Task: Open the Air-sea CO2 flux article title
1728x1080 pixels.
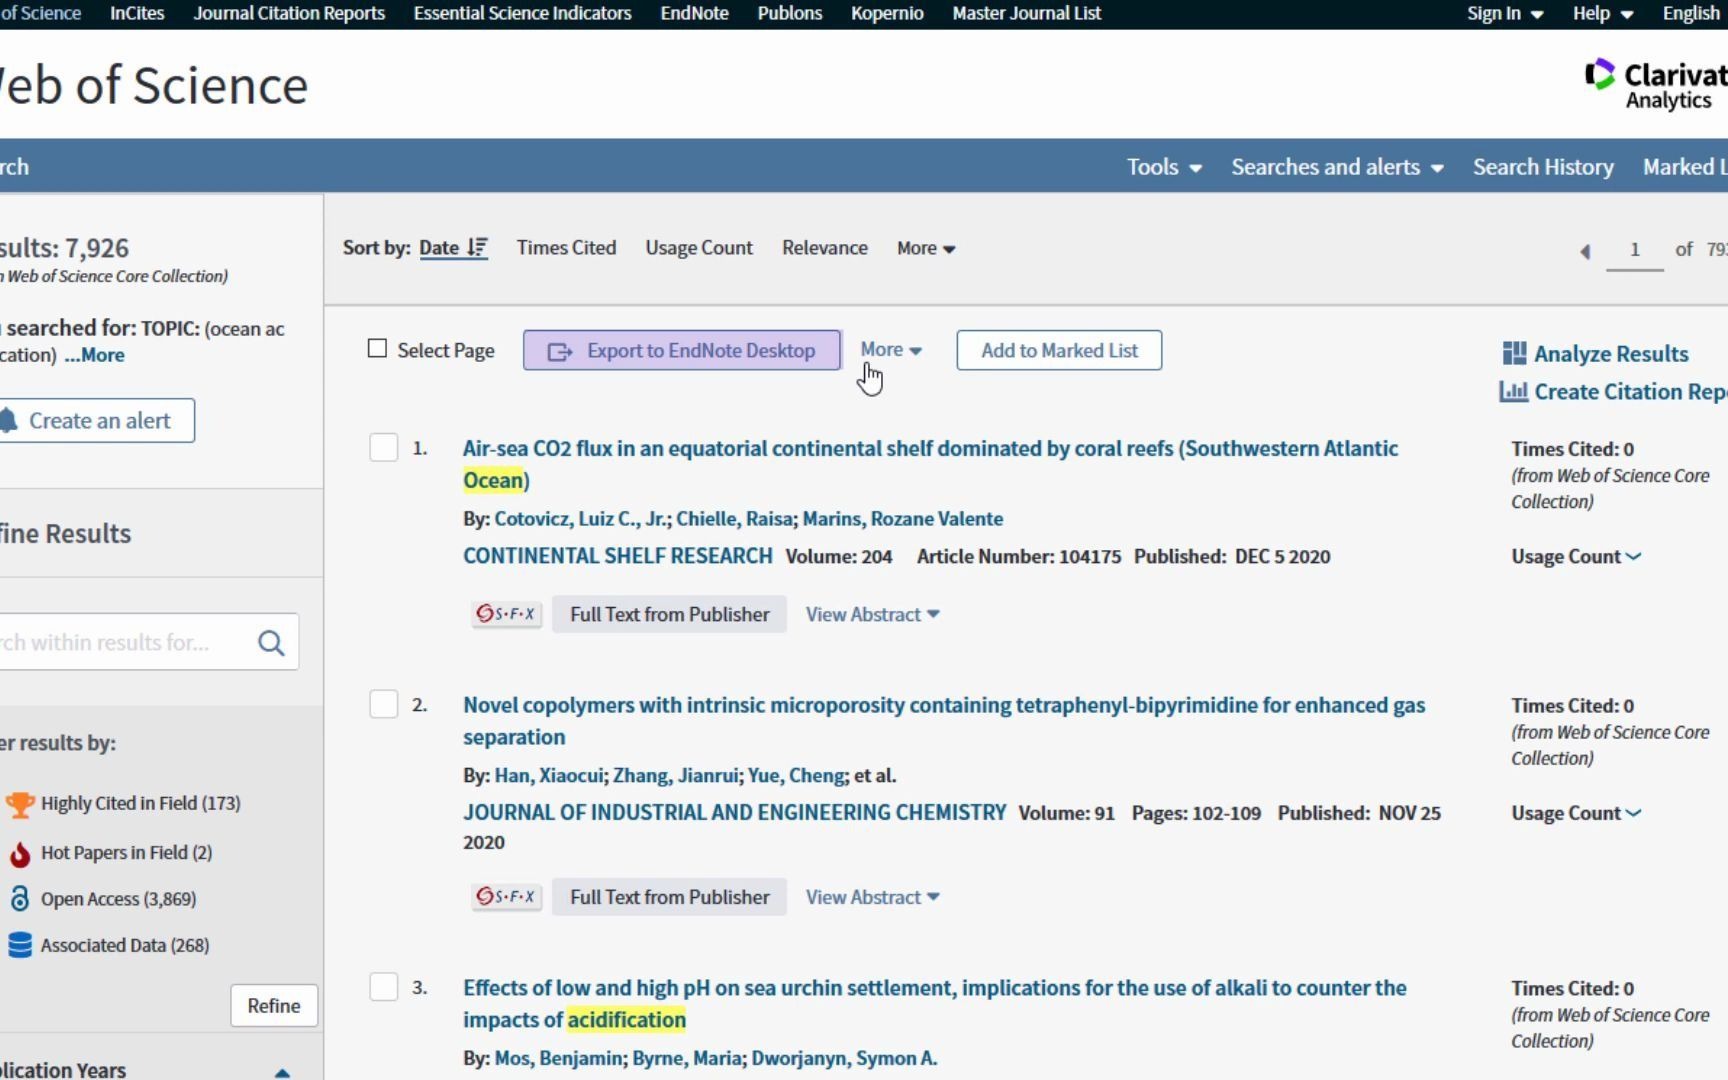Action: [x=930, y=464]
